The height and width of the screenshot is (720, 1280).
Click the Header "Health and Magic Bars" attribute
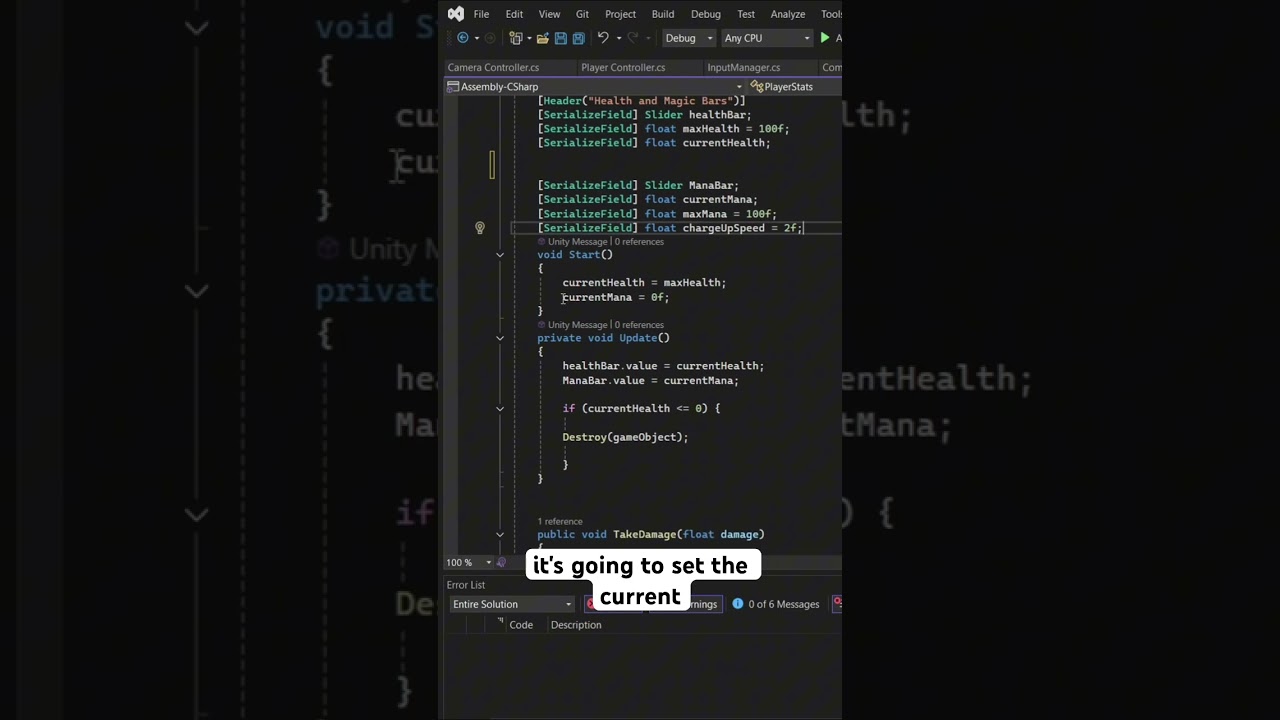pyautogui.click(x=641, y=101)
